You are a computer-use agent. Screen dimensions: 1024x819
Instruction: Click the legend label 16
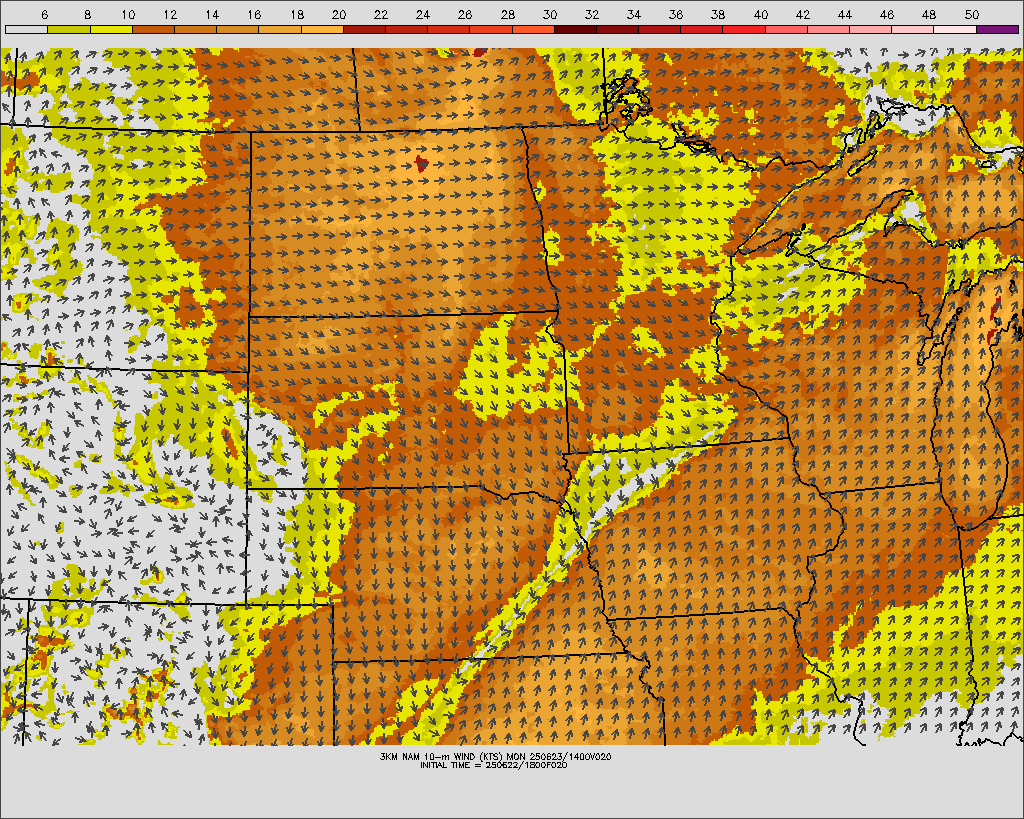pyautogui.click(x=255, y=14)
